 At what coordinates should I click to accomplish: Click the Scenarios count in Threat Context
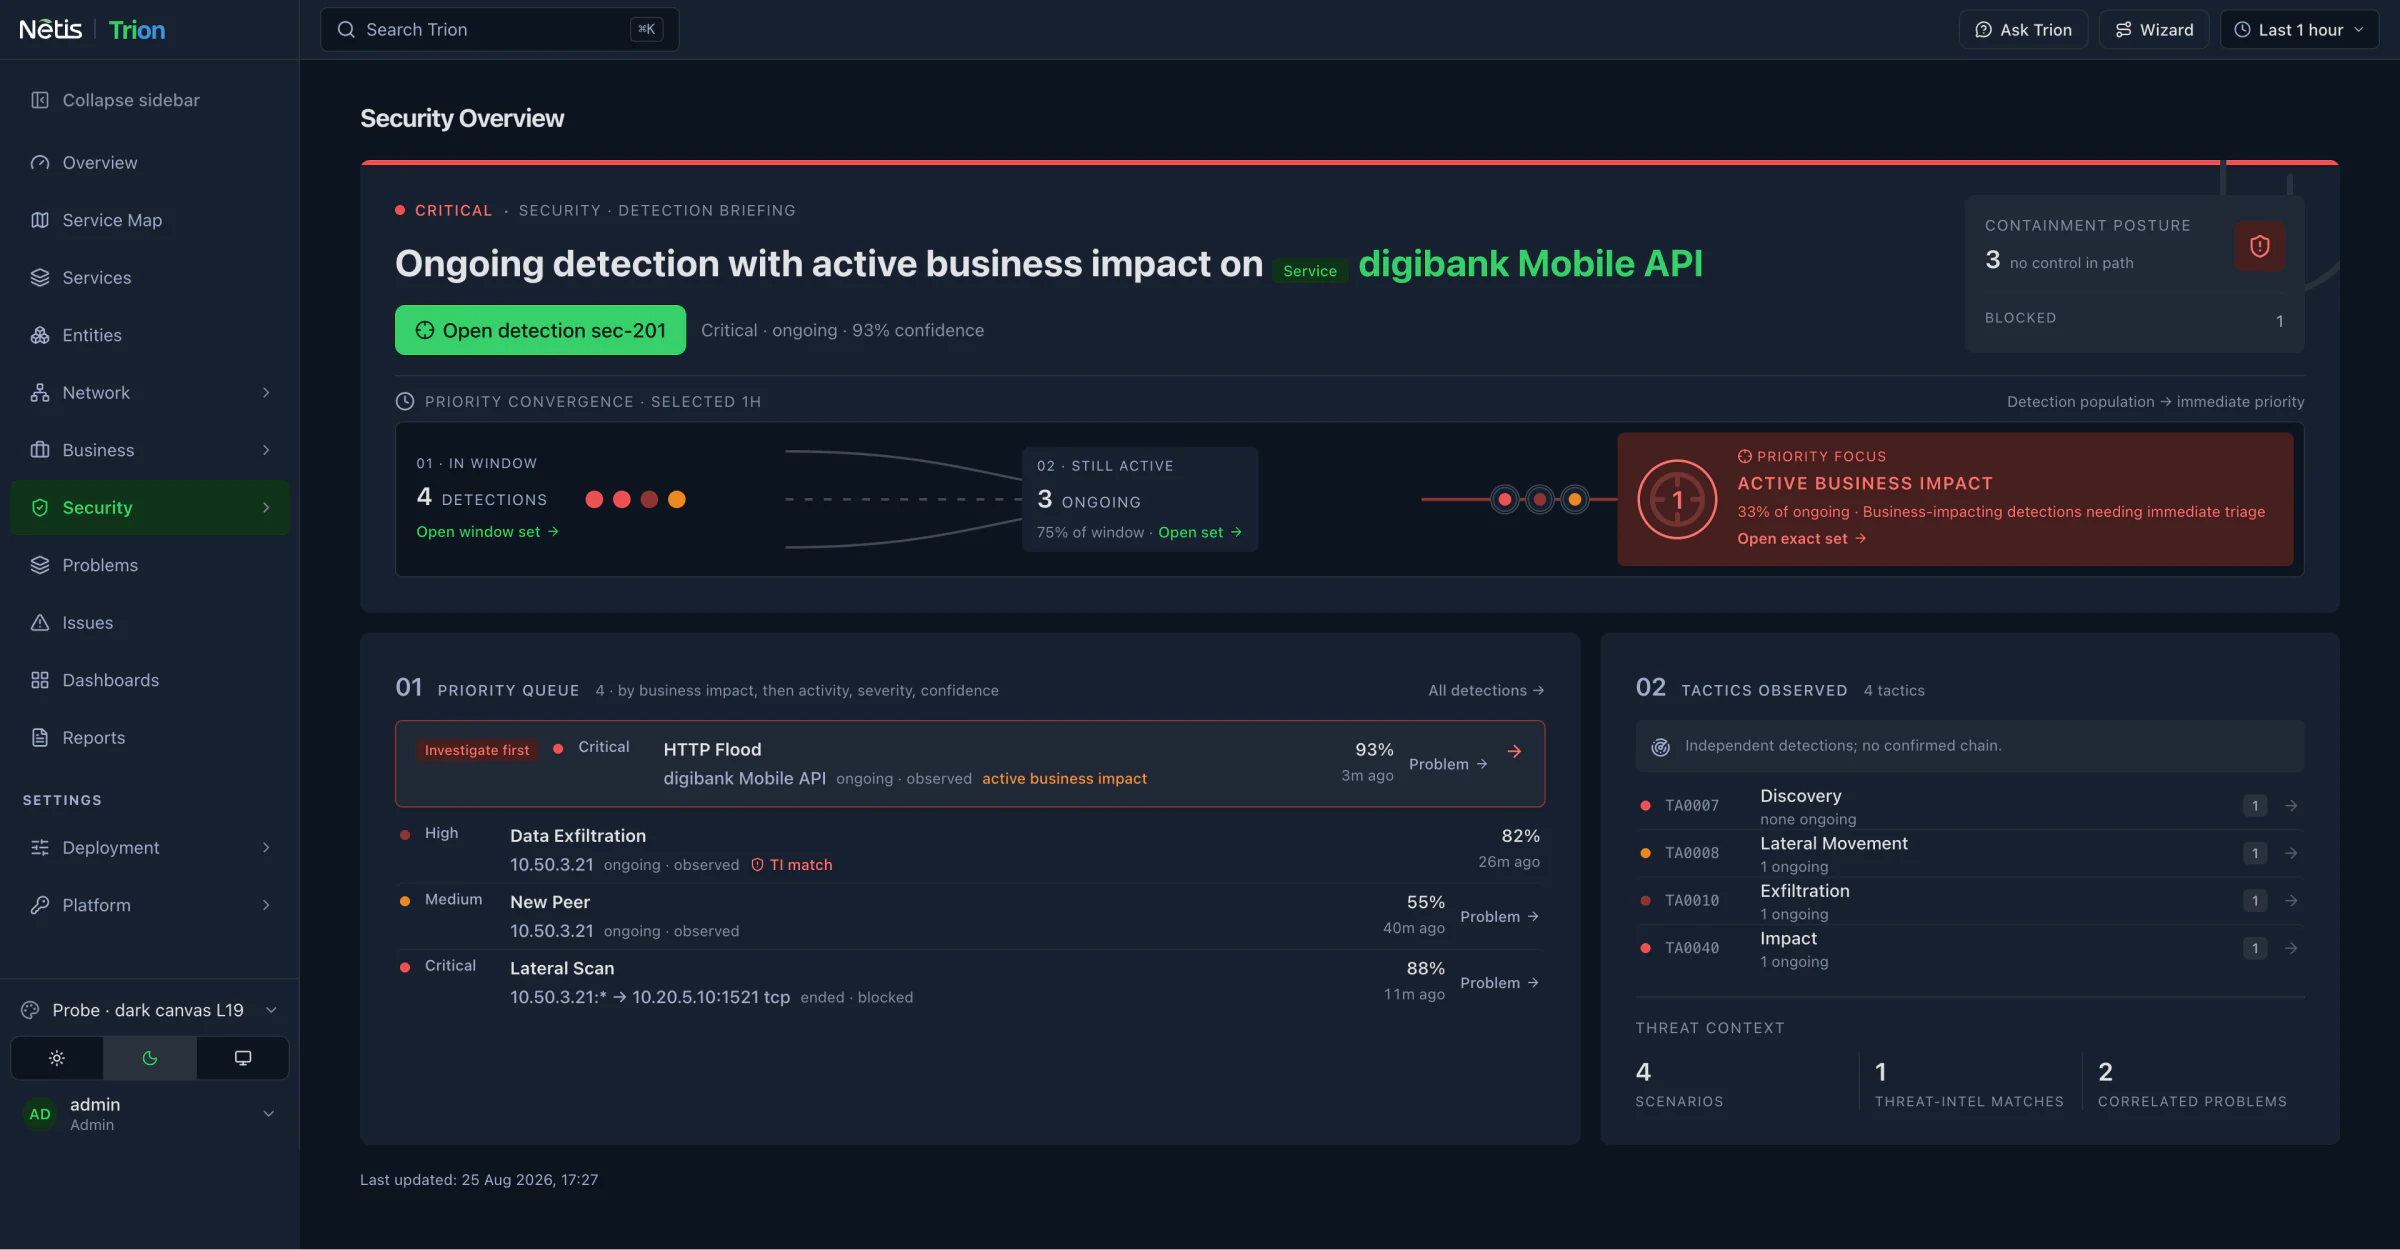click(1643, 1072)
